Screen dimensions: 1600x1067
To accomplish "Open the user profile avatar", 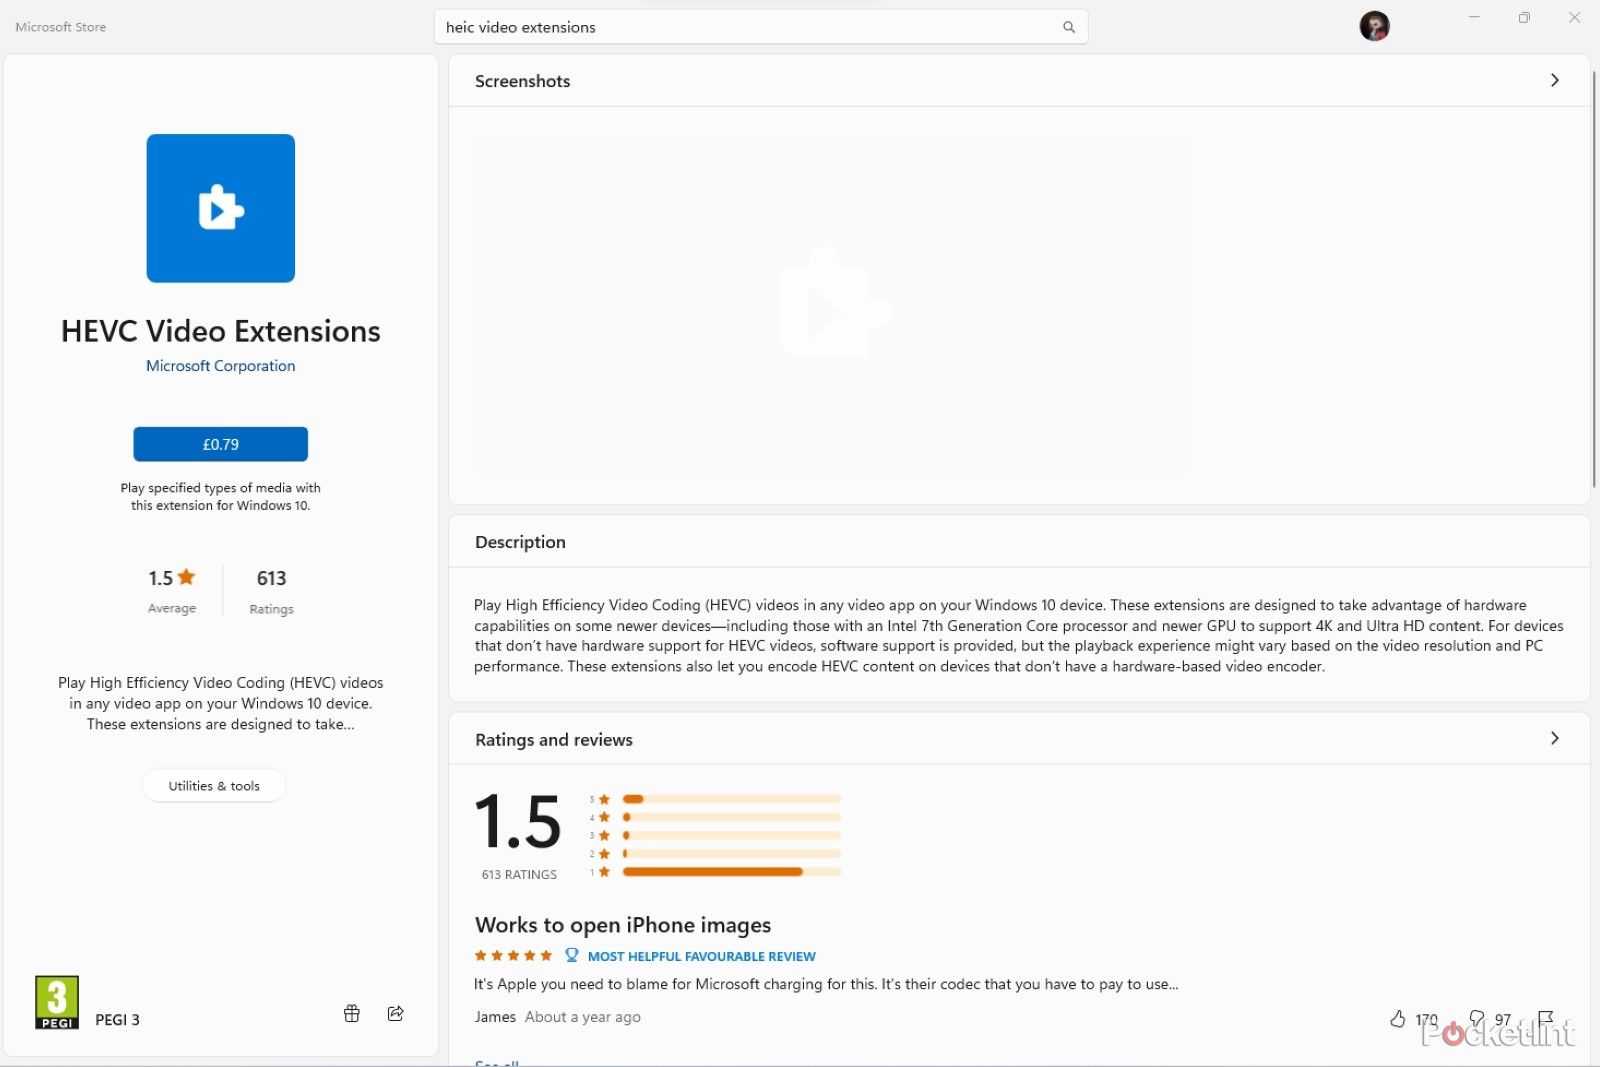I will coord(1374,26).
